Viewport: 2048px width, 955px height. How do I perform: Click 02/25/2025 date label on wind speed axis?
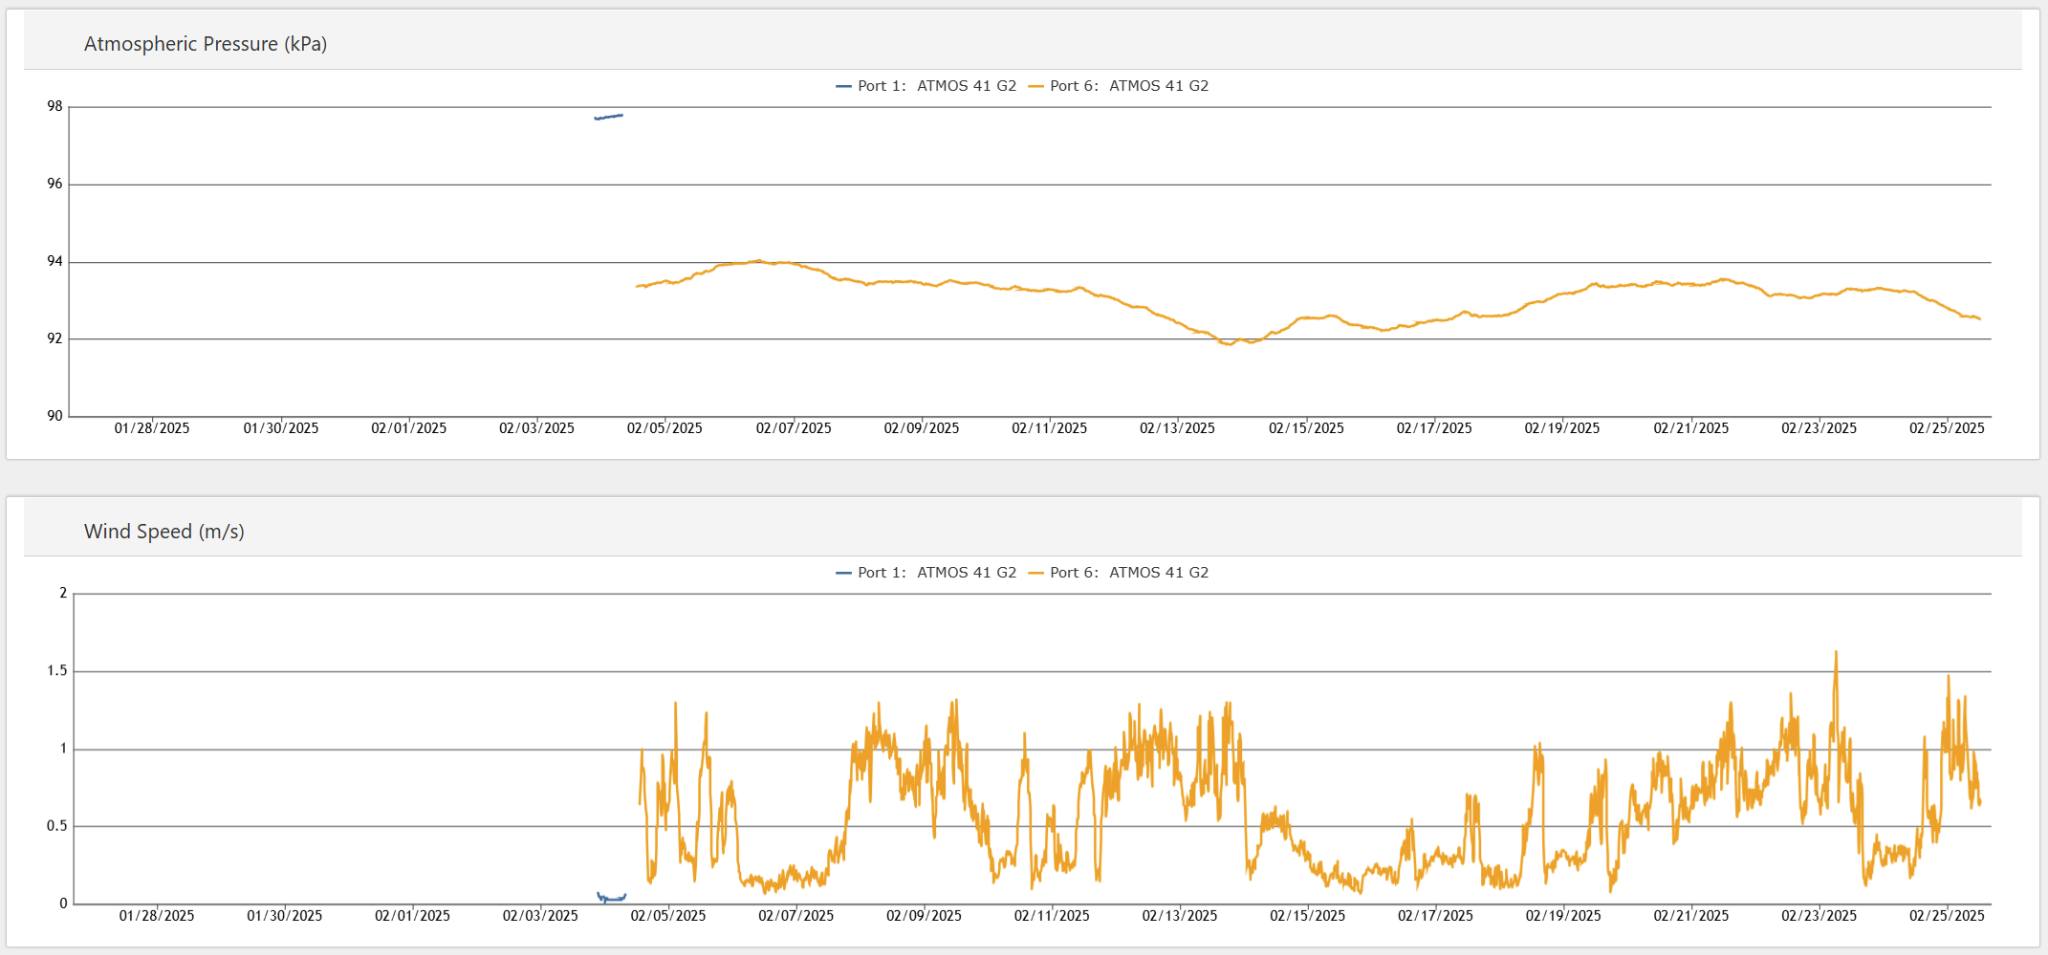[1946, 916]
